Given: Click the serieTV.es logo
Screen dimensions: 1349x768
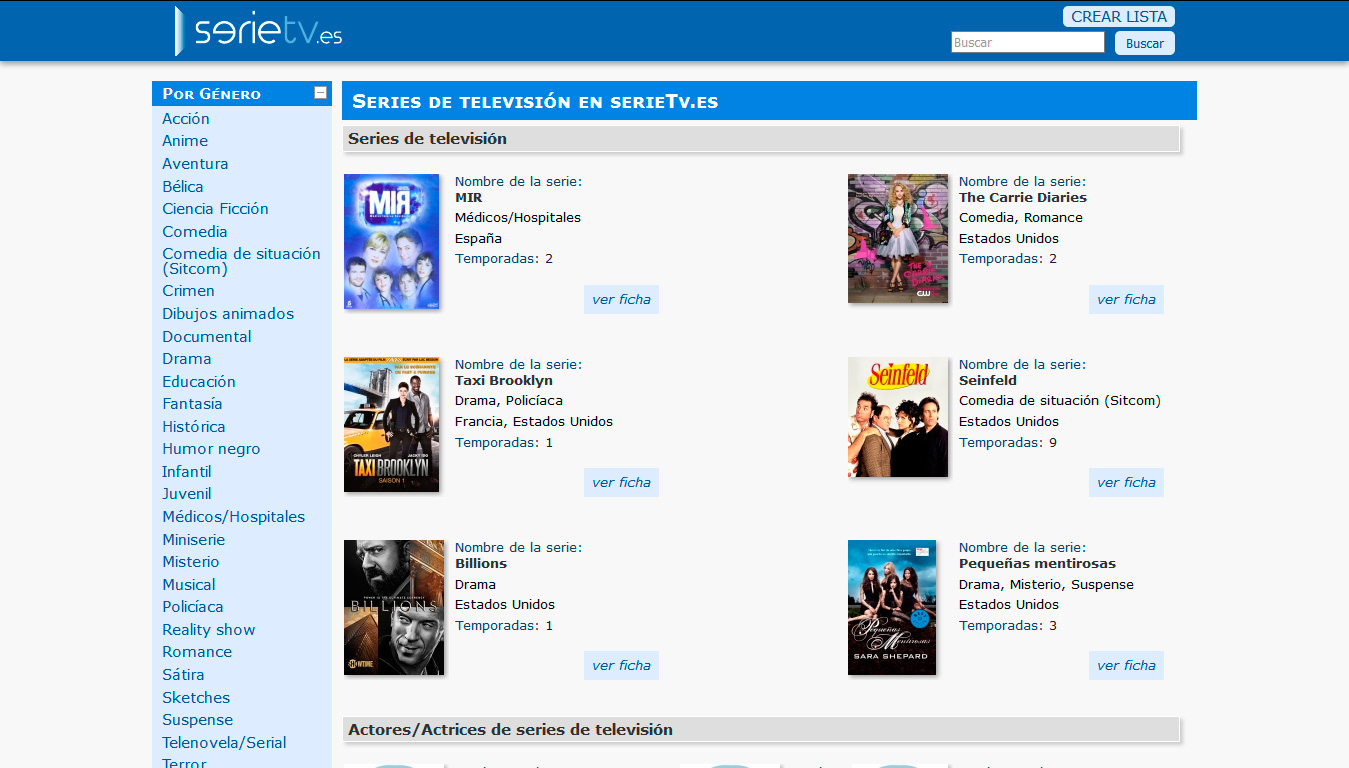Looking at the screenshot, I should pos(259,31).
